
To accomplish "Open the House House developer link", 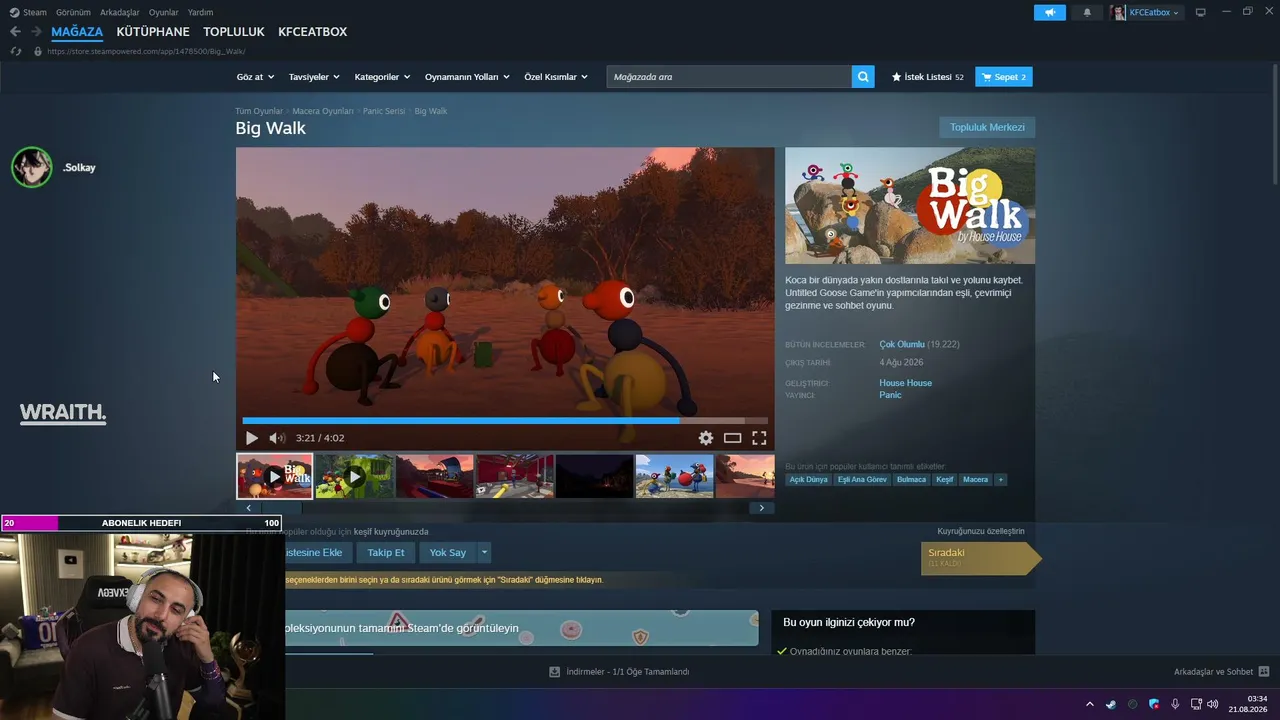I will (x=905, y=383).
